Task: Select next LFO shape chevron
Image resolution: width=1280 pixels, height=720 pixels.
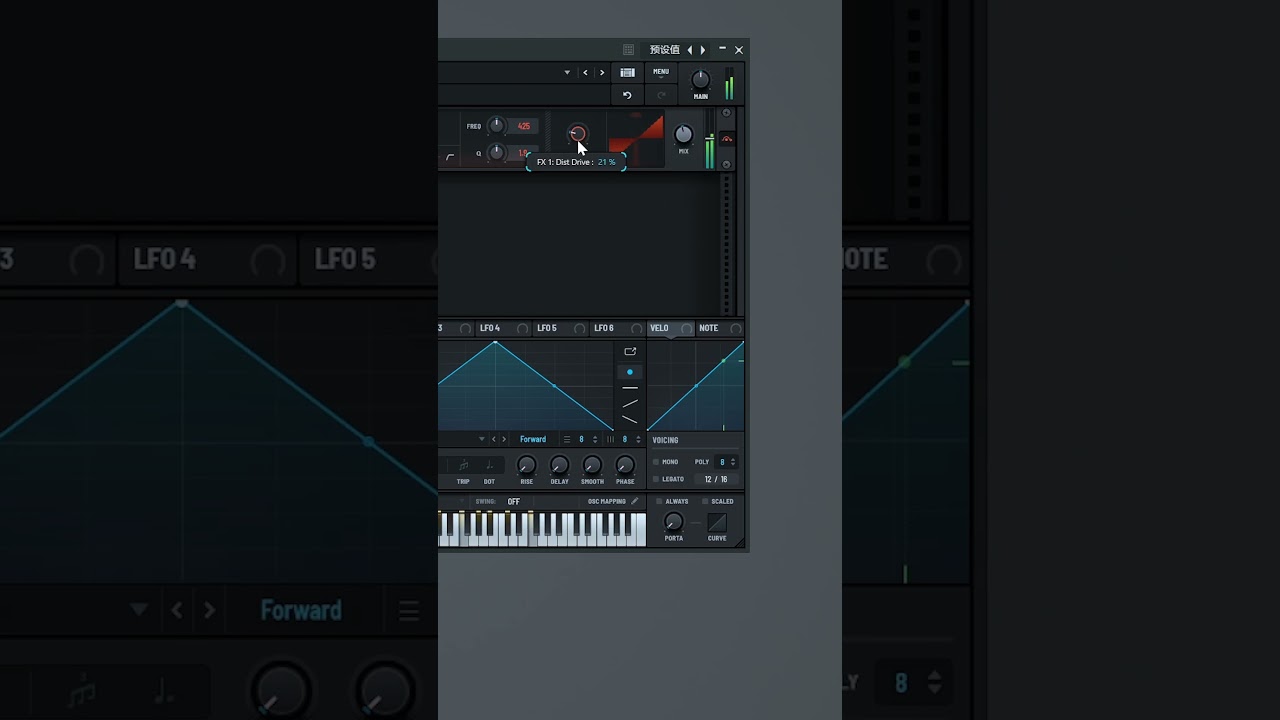Action: [504, 439]
